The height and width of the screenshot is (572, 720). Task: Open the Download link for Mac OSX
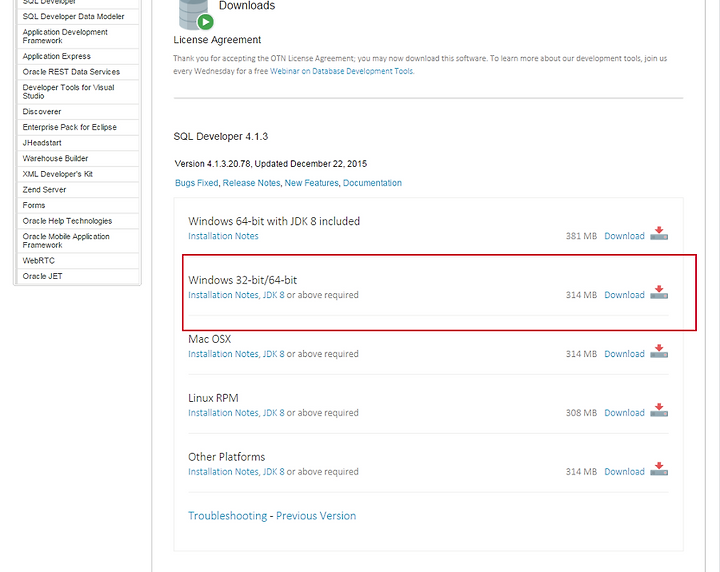tap(624, 354)
